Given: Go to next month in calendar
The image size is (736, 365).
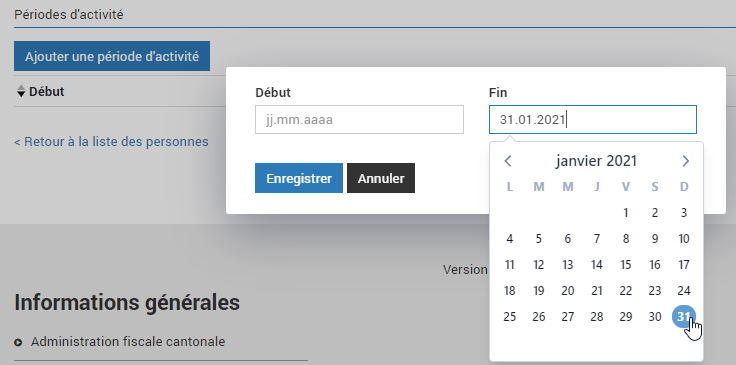Looking at the screenshot, I should (x=685, y=161).
